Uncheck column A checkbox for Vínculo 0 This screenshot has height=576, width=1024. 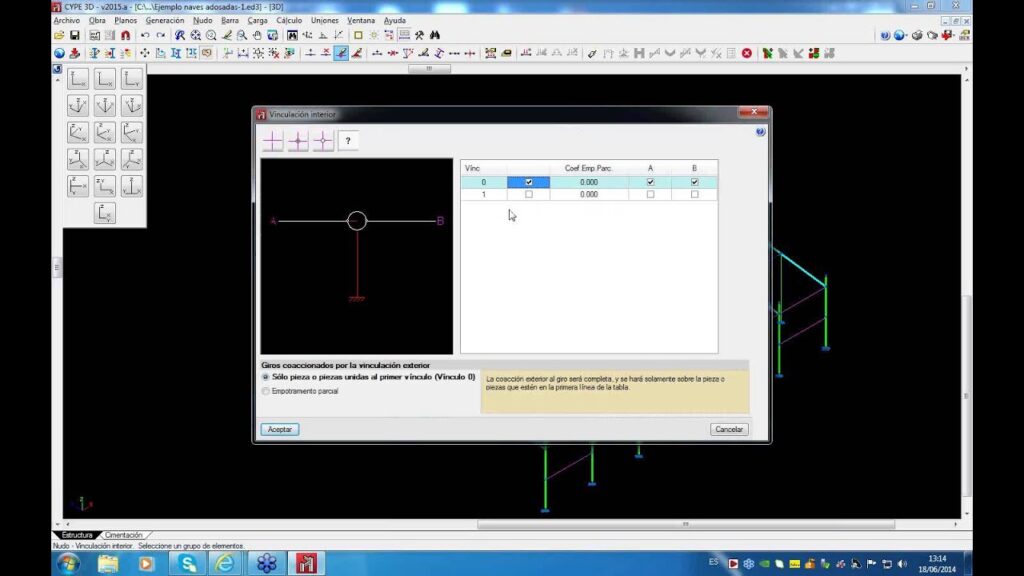point(651,182)
